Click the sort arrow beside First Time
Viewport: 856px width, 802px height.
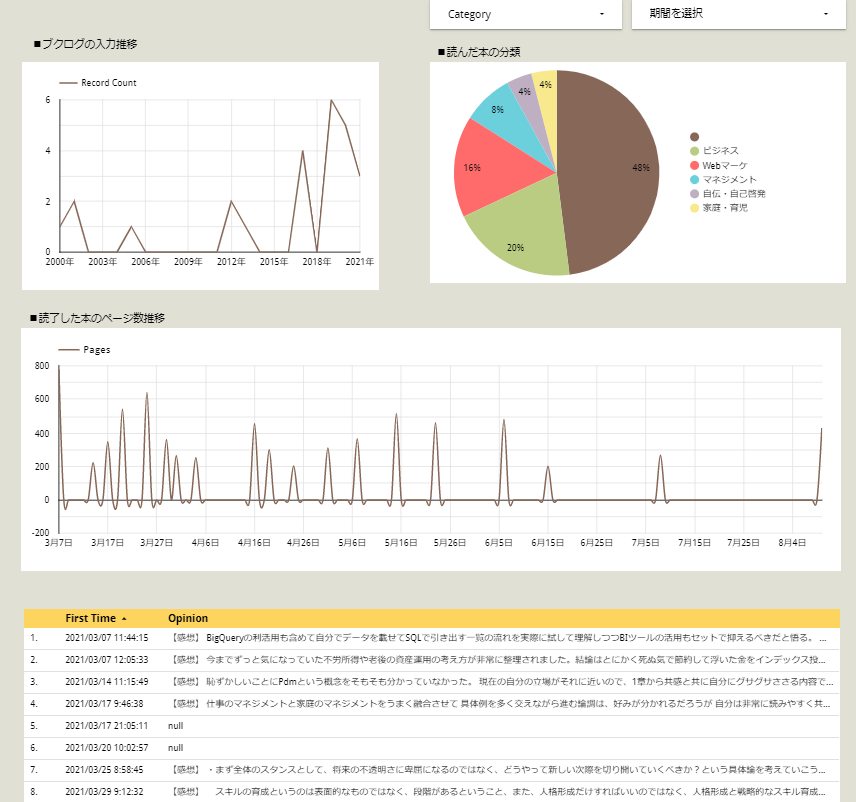coord(124,619)
